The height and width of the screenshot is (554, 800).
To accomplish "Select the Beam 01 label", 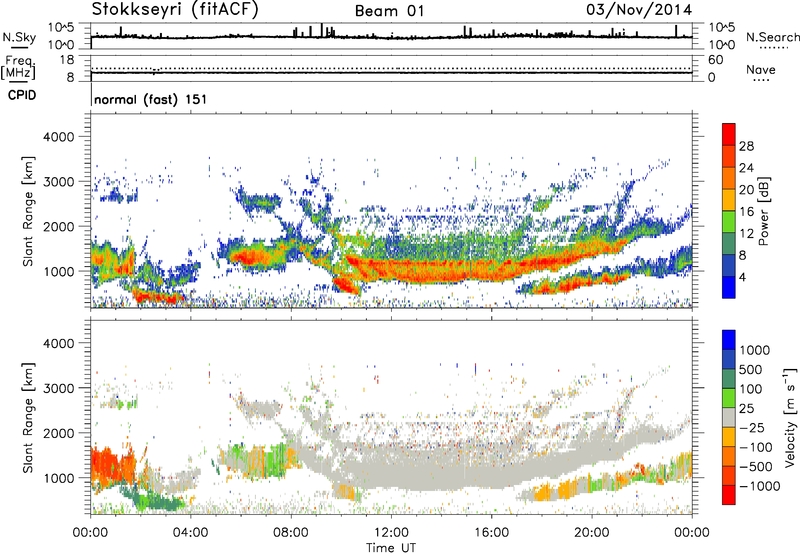I will 390,11.
